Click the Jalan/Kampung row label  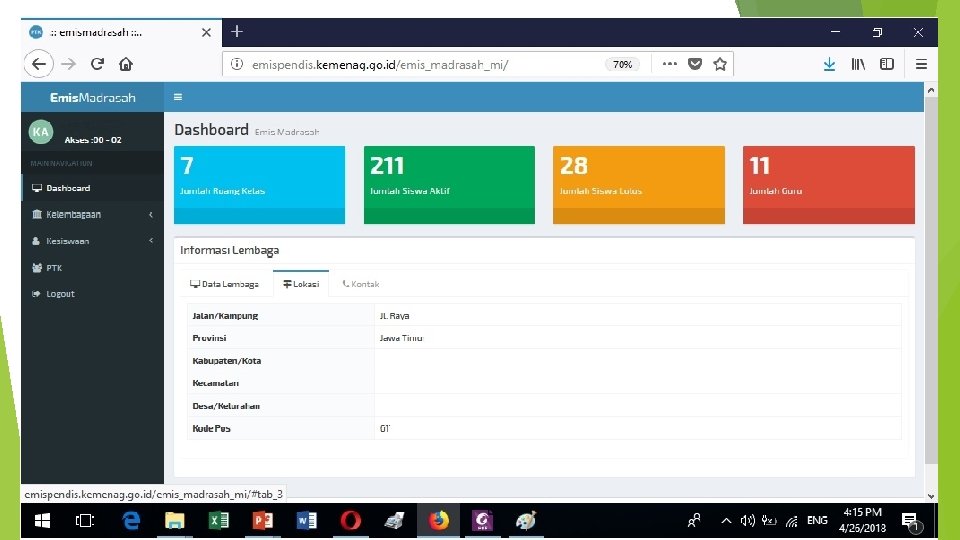coord(225,316)
